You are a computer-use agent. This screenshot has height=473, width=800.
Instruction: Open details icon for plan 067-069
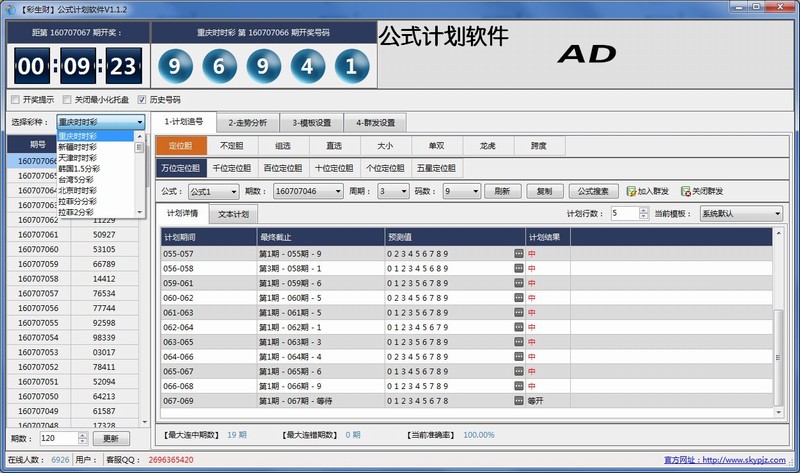pyautogui.click(x=518, y=400)
